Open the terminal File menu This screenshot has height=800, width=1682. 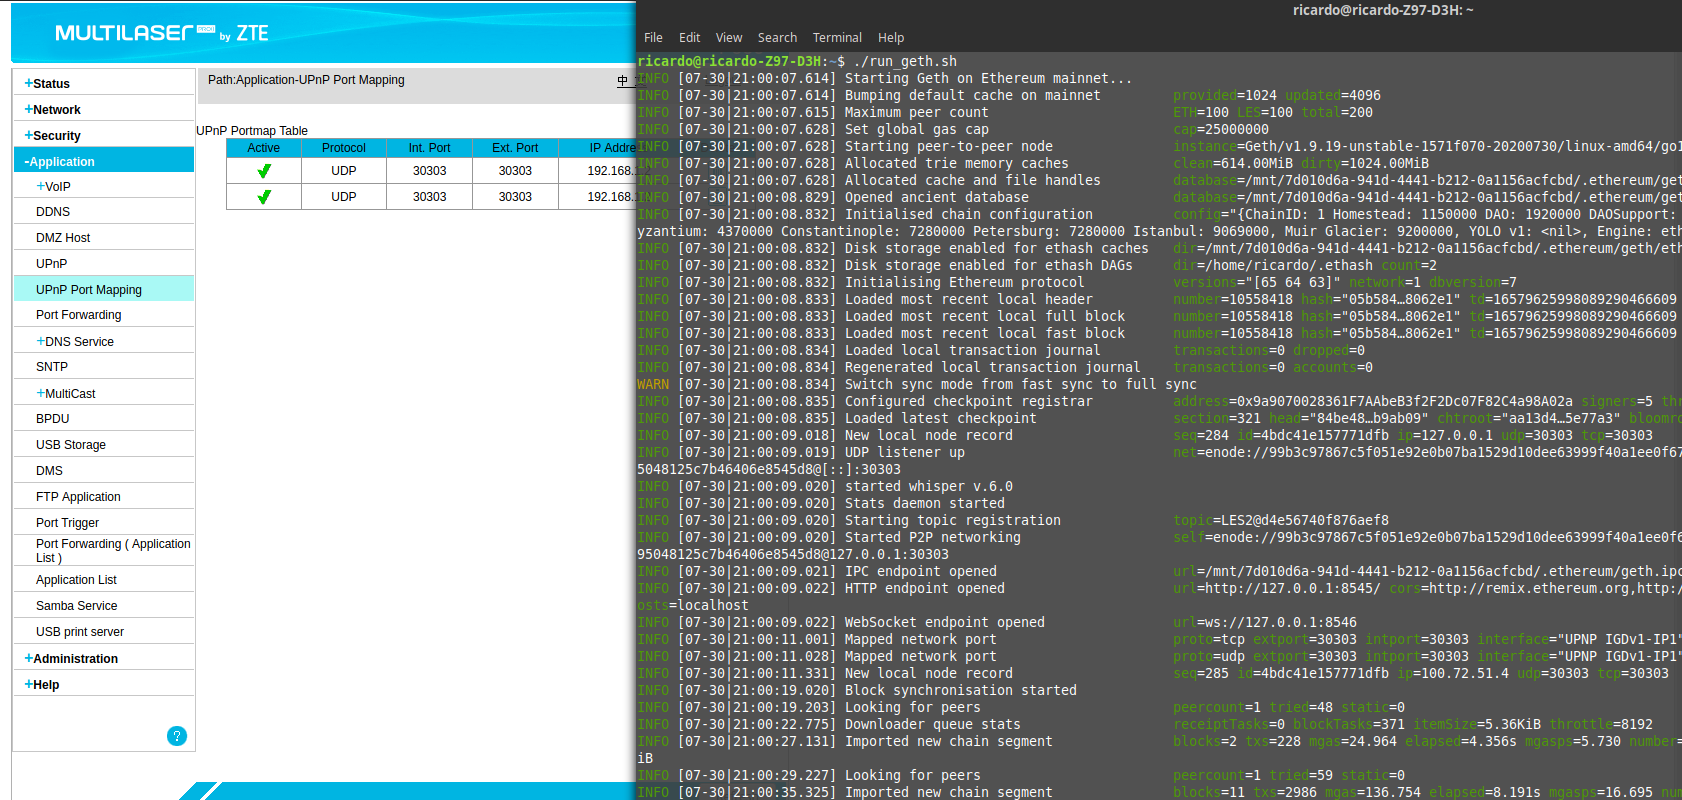point(653,37)
